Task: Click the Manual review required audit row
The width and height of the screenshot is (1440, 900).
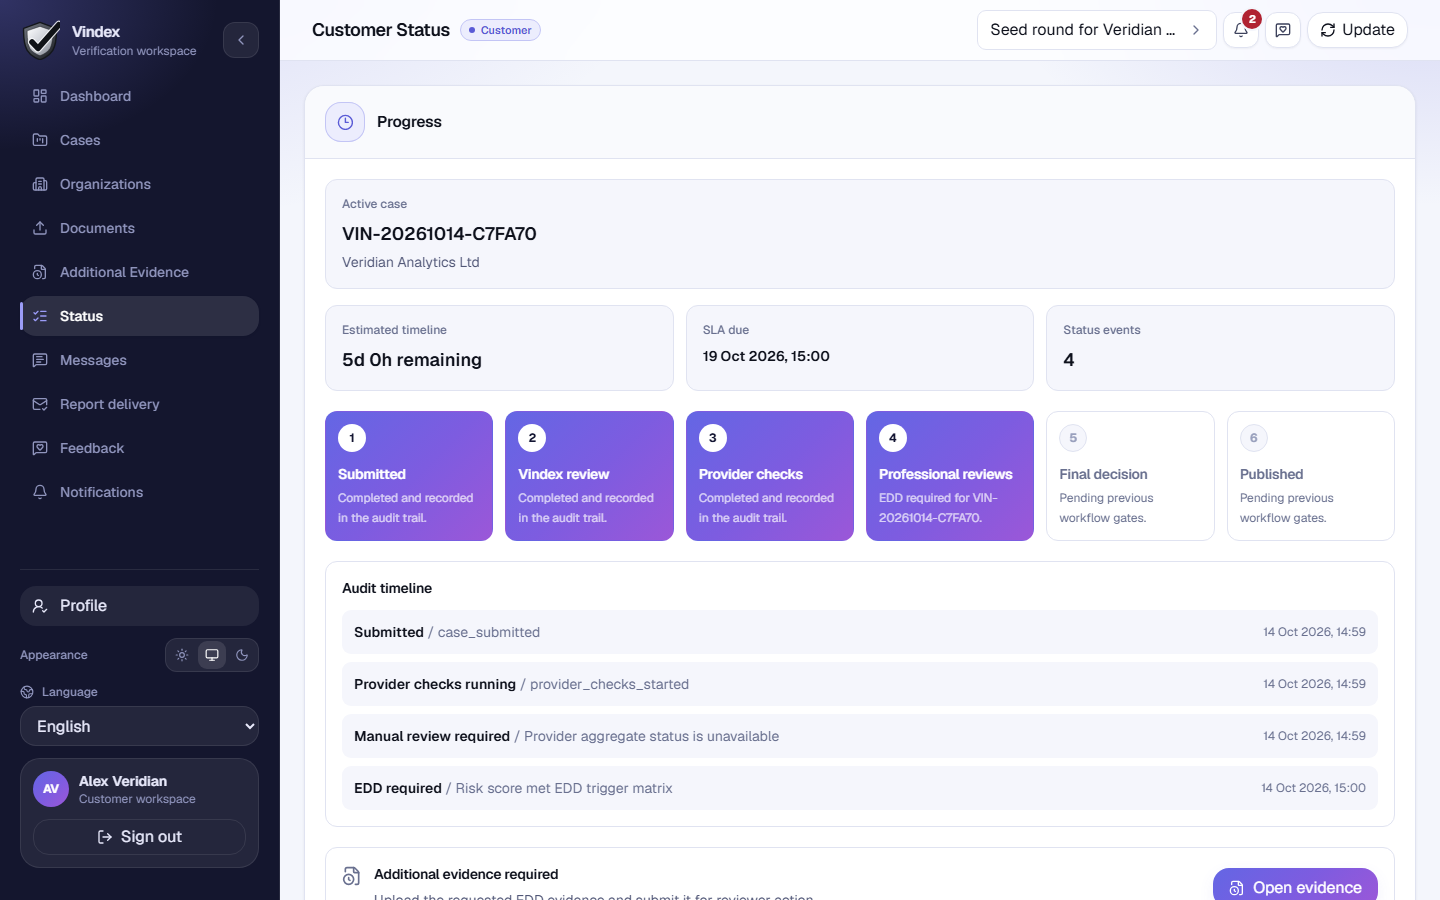Action: click(860, 736)
